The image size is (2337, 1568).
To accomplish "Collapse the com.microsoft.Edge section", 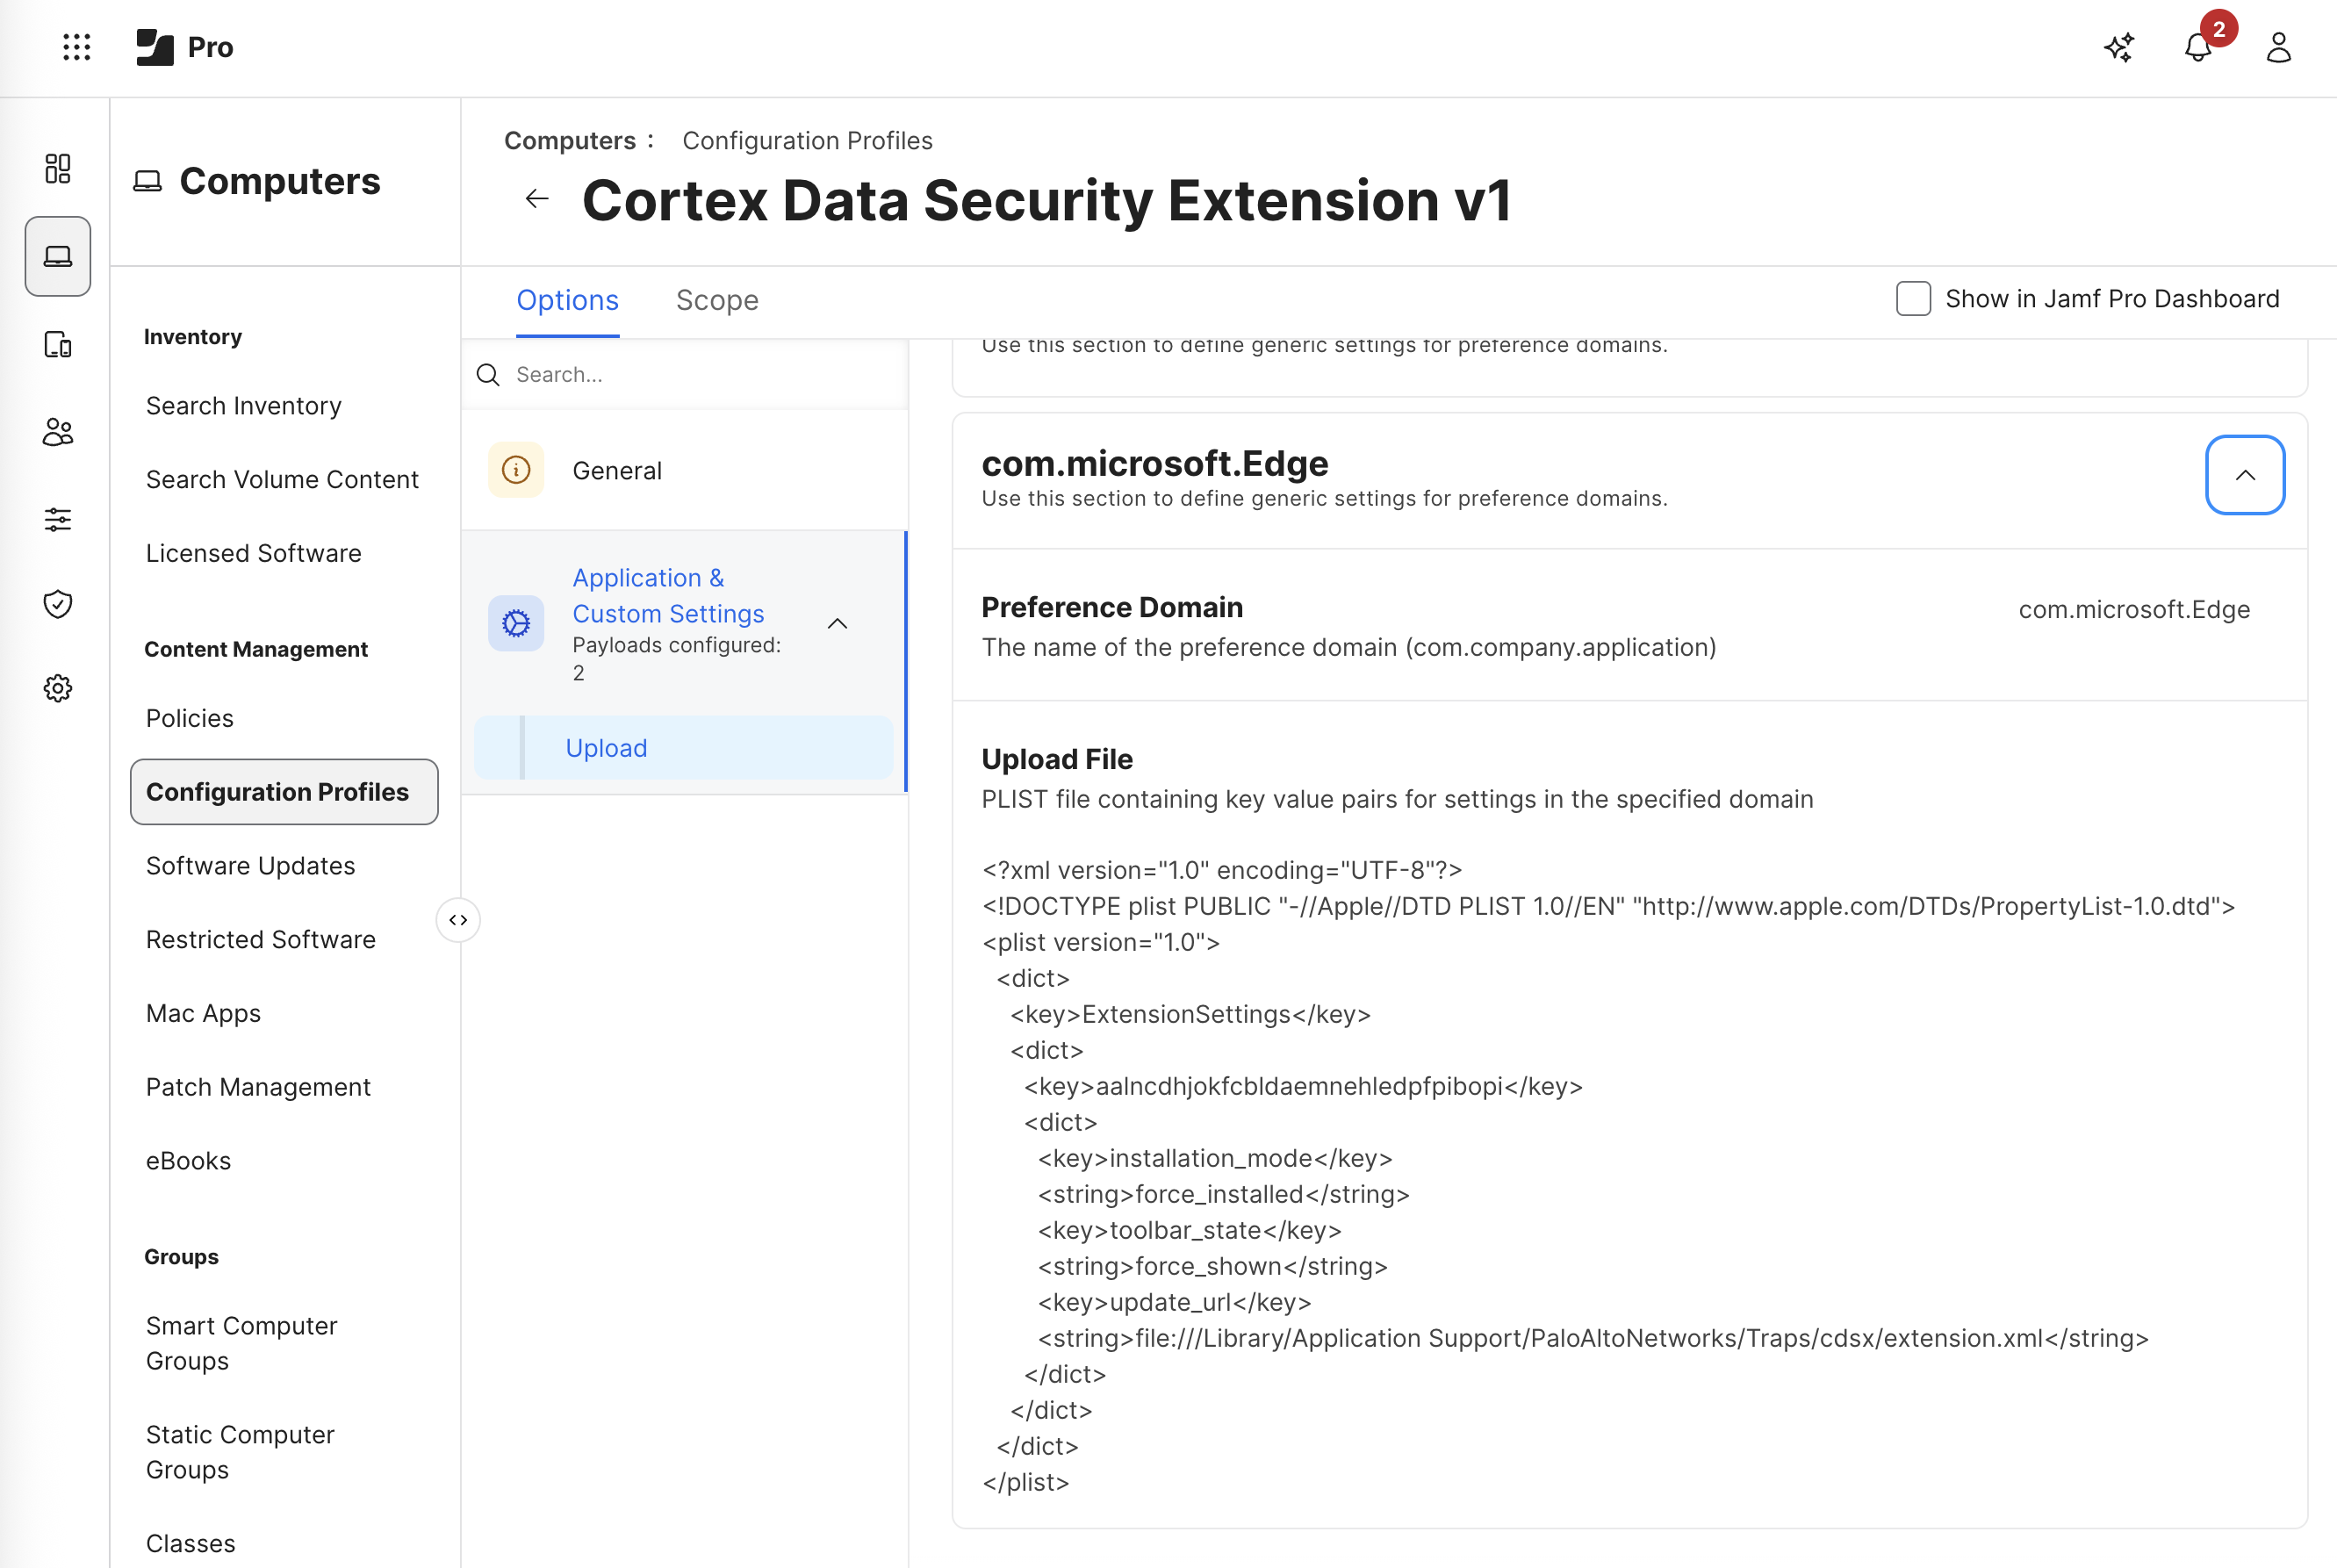I will point(2245,475).
